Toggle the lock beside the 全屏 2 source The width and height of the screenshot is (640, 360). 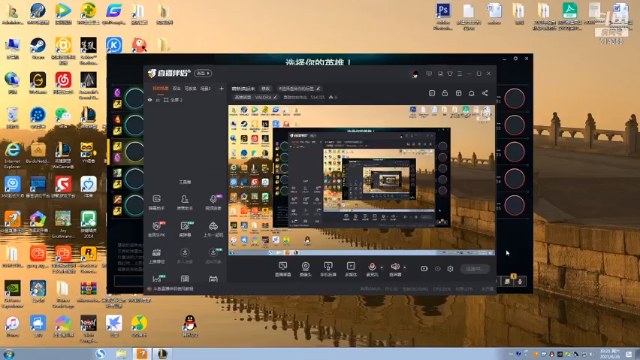[158, 100]
